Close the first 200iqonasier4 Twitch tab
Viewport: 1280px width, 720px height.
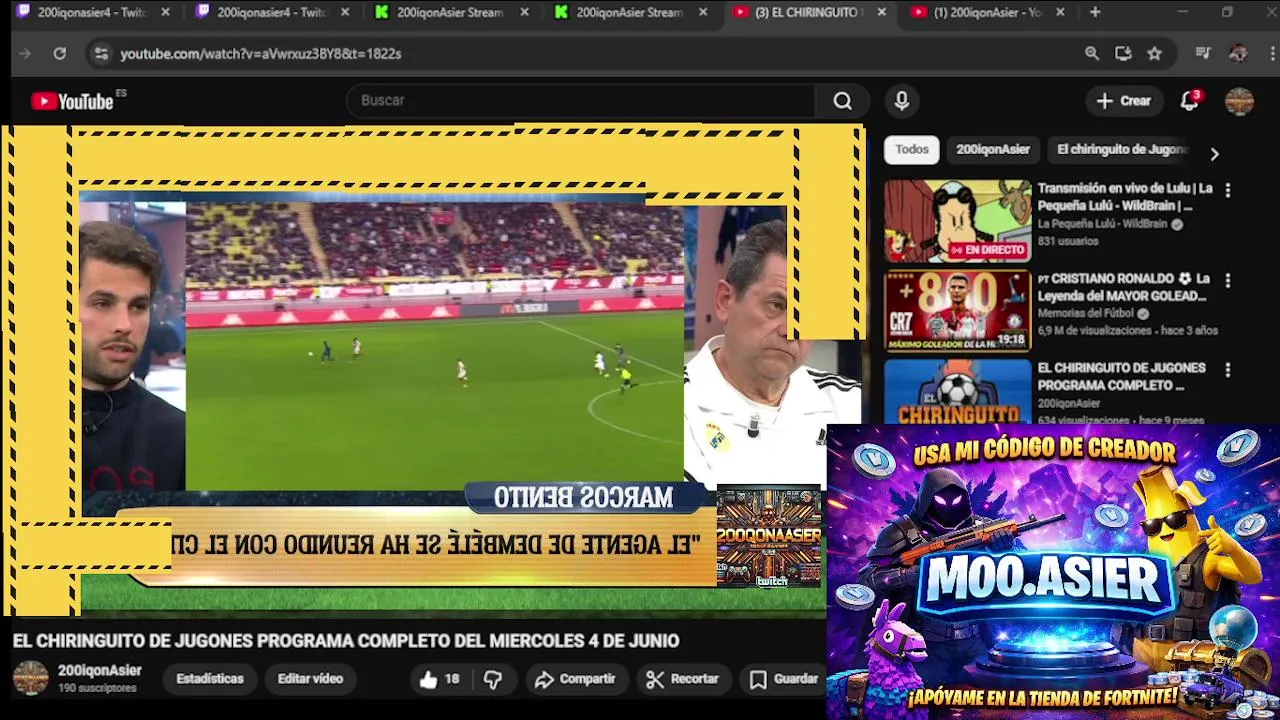tap(165, 13)
